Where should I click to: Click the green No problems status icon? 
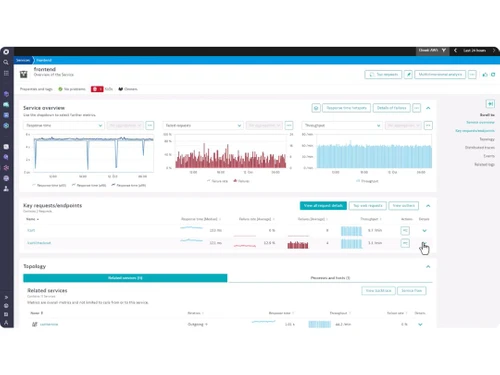coord(60,89)
